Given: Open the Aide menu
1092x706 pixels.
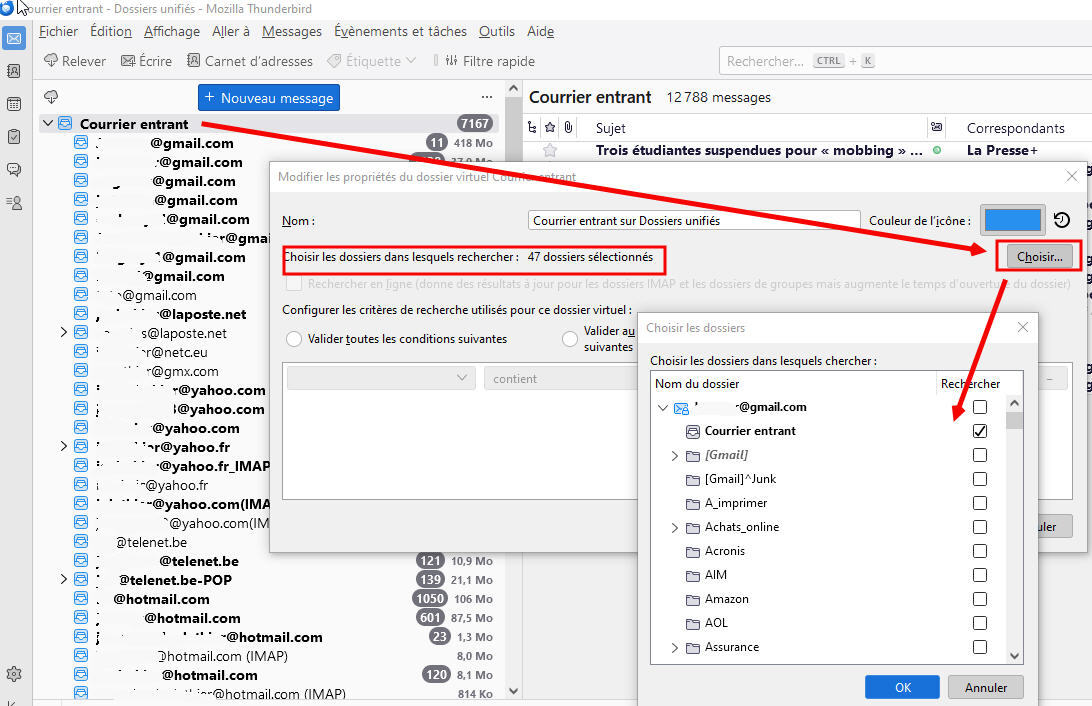Looking at the screenshot, I should [x=540, y=31].
